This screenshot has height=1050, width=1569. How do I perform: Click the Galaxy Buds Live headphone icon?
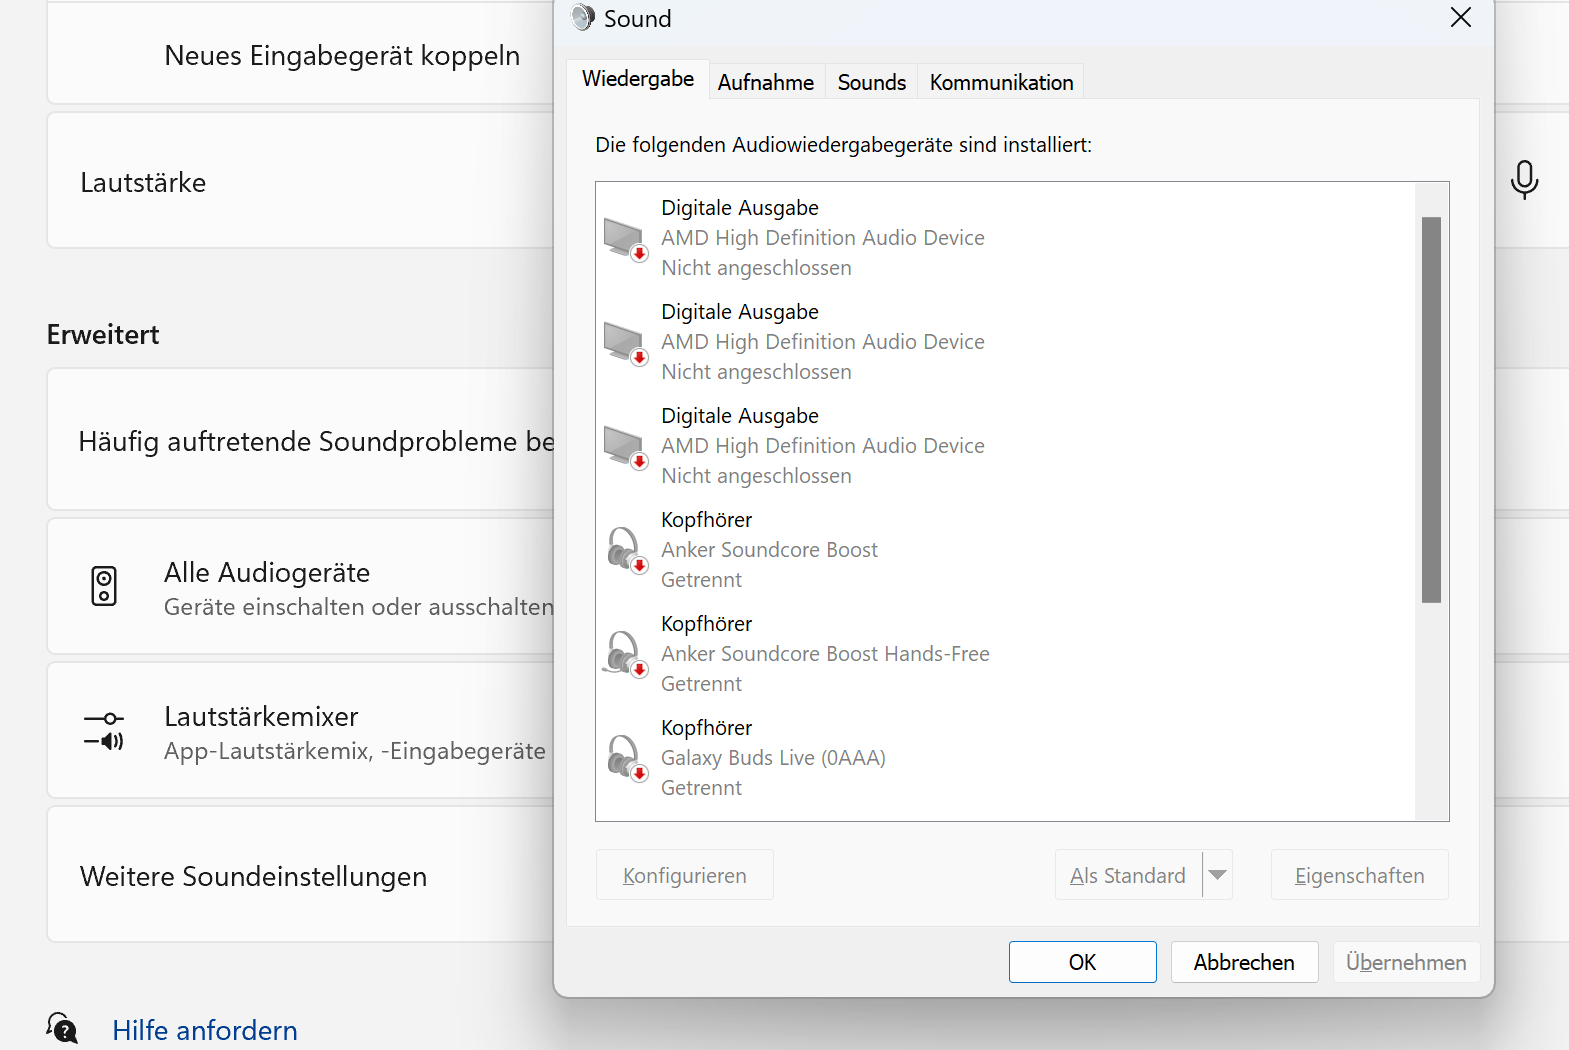tap(626, 759)
